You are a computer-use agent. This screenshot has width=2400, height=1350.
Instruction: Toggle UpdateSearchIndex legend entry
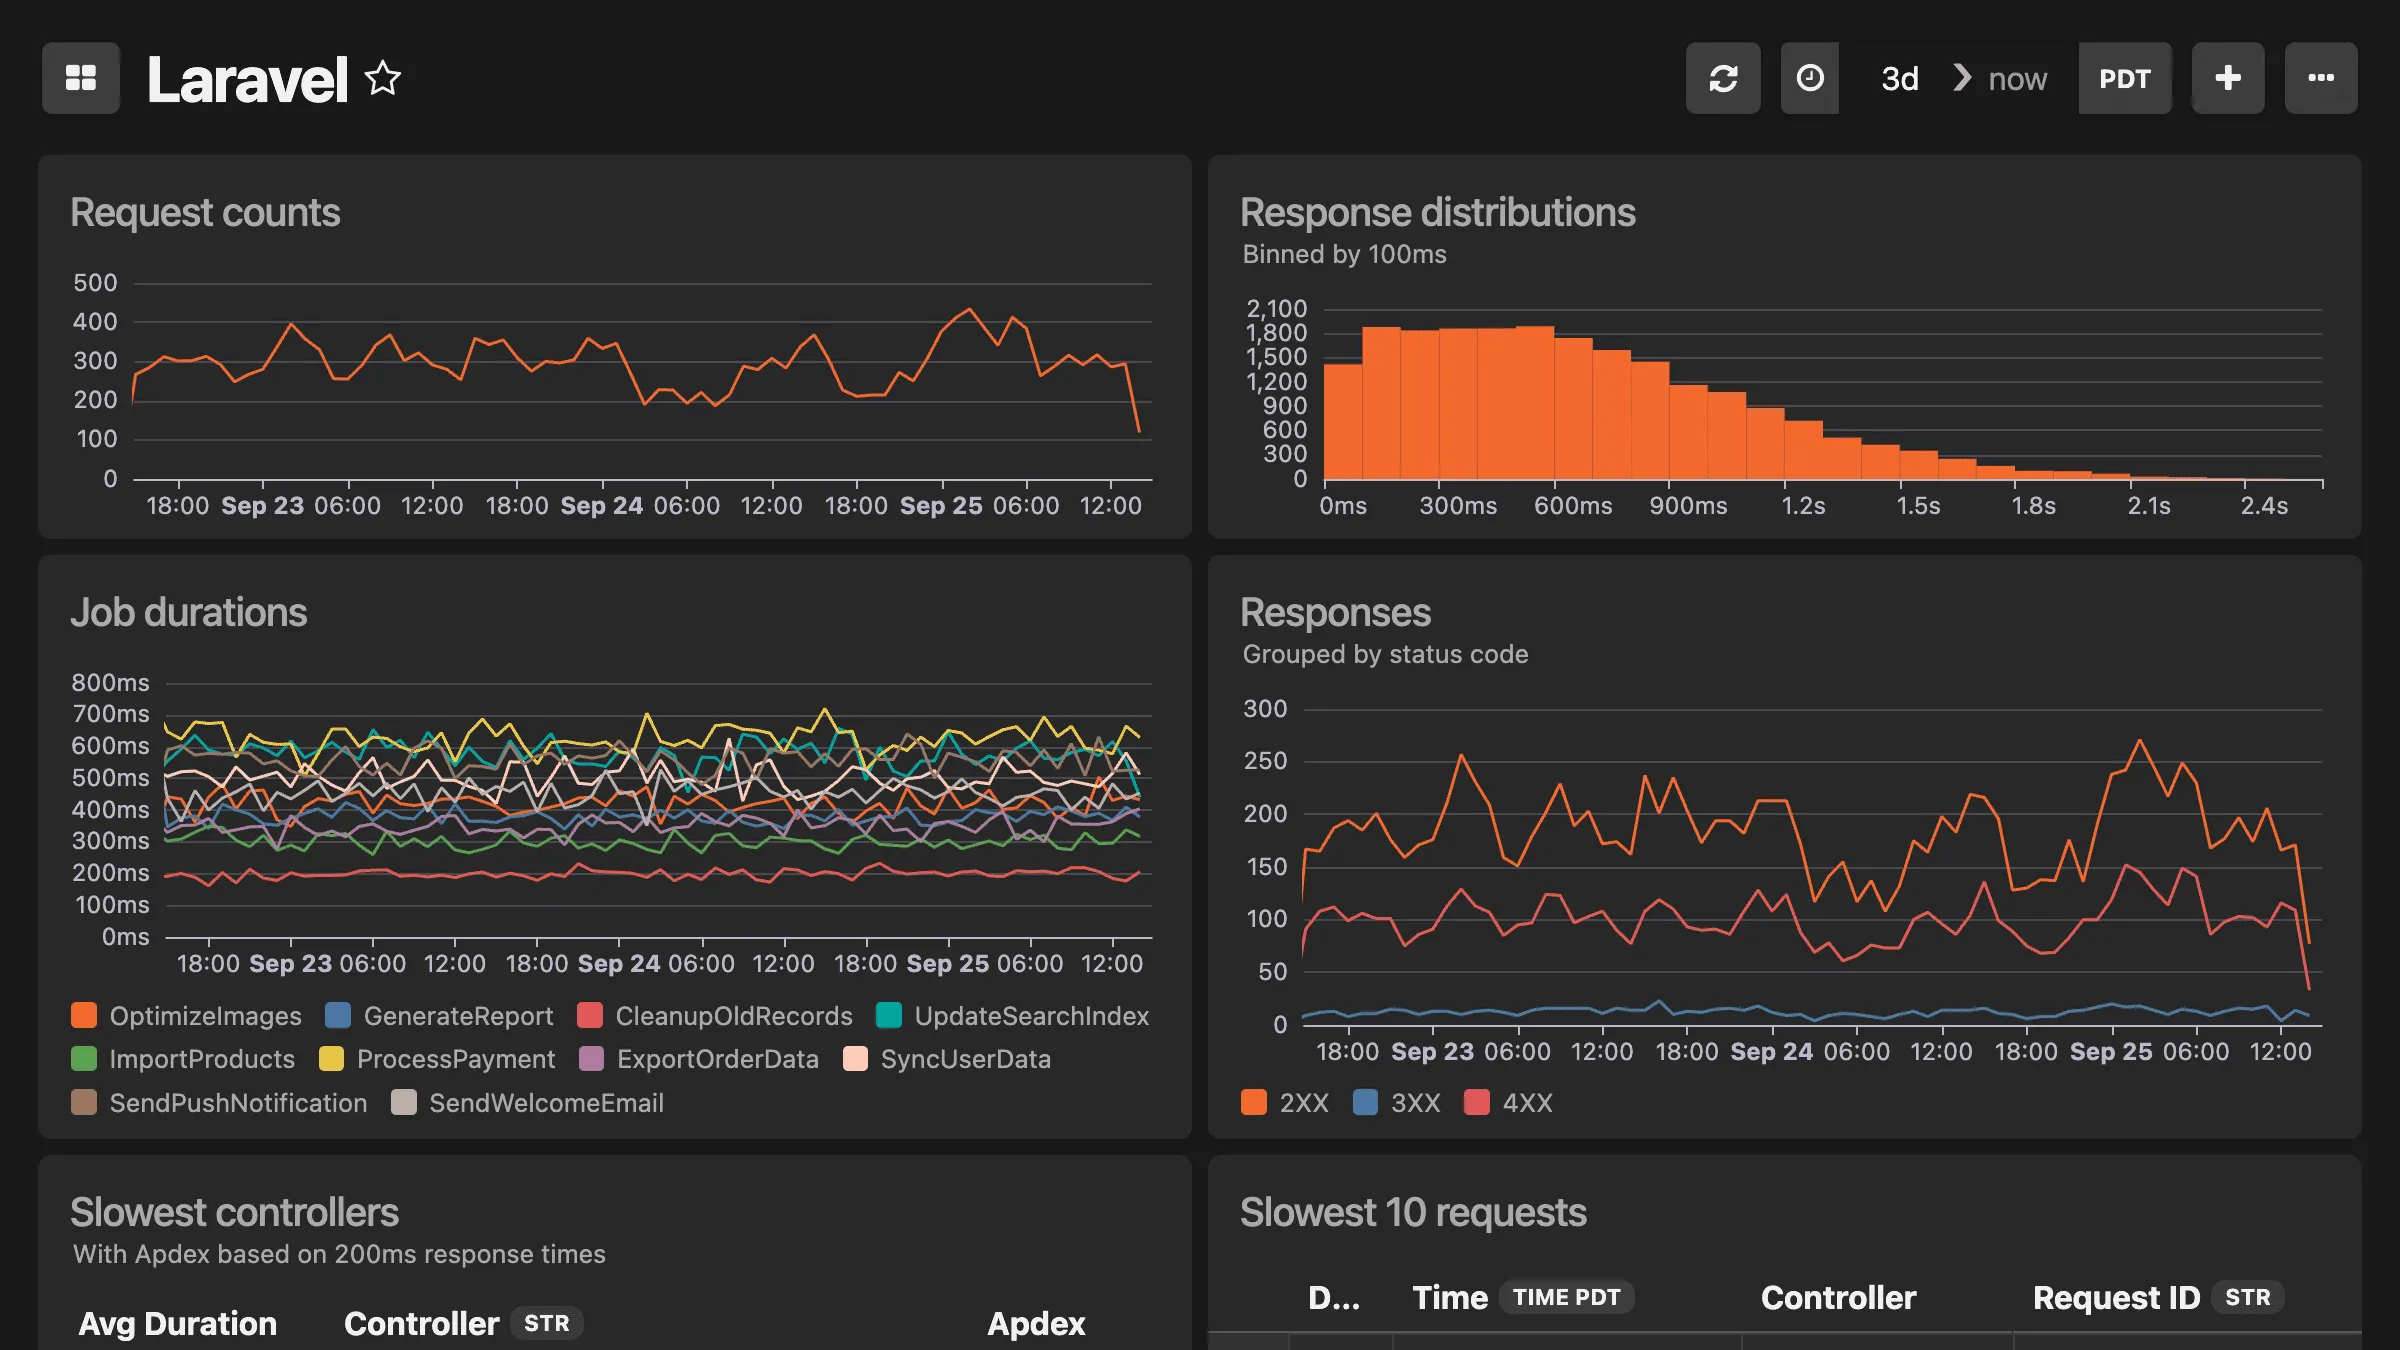pyautogui.click(x=1013, y=1016)
